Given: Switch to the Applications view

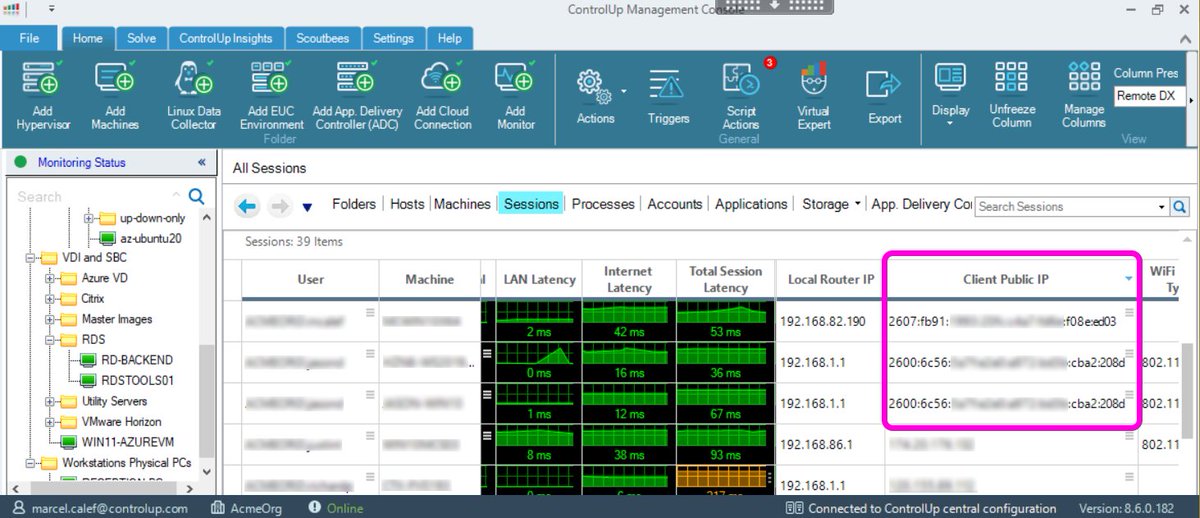Looking at the screenshot, I should [x=751, y=204].
